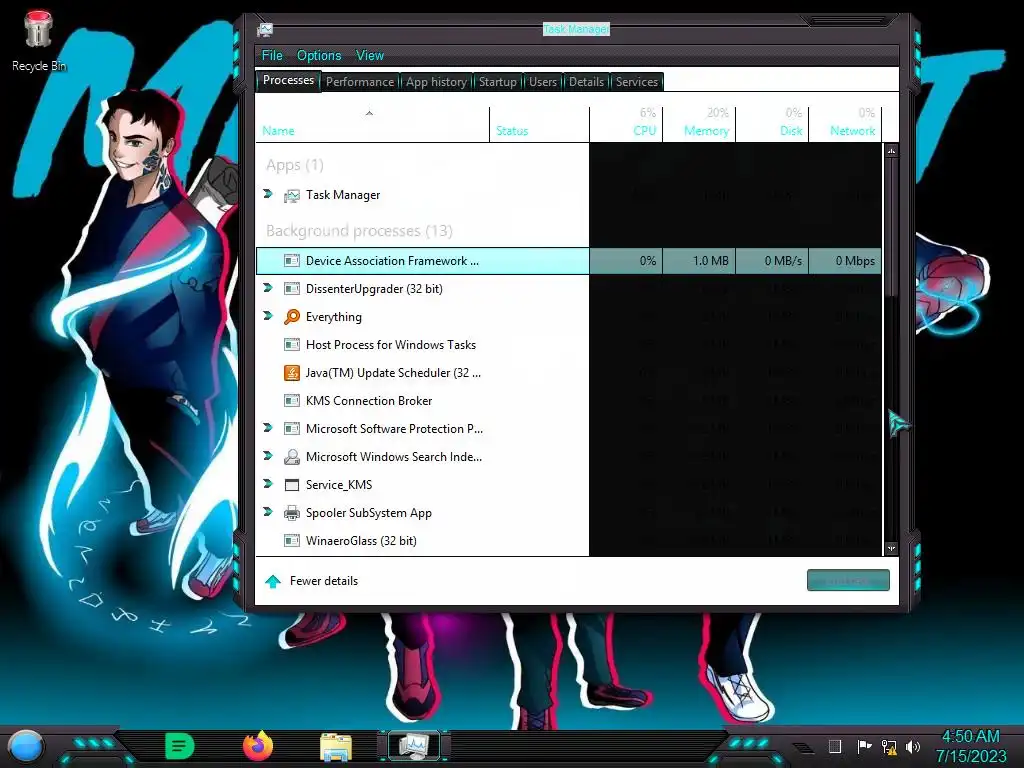The height and width of the screenshot is (768, 1024).
Task: Click the 0 Mbps network cell
Action: (846, 261)
